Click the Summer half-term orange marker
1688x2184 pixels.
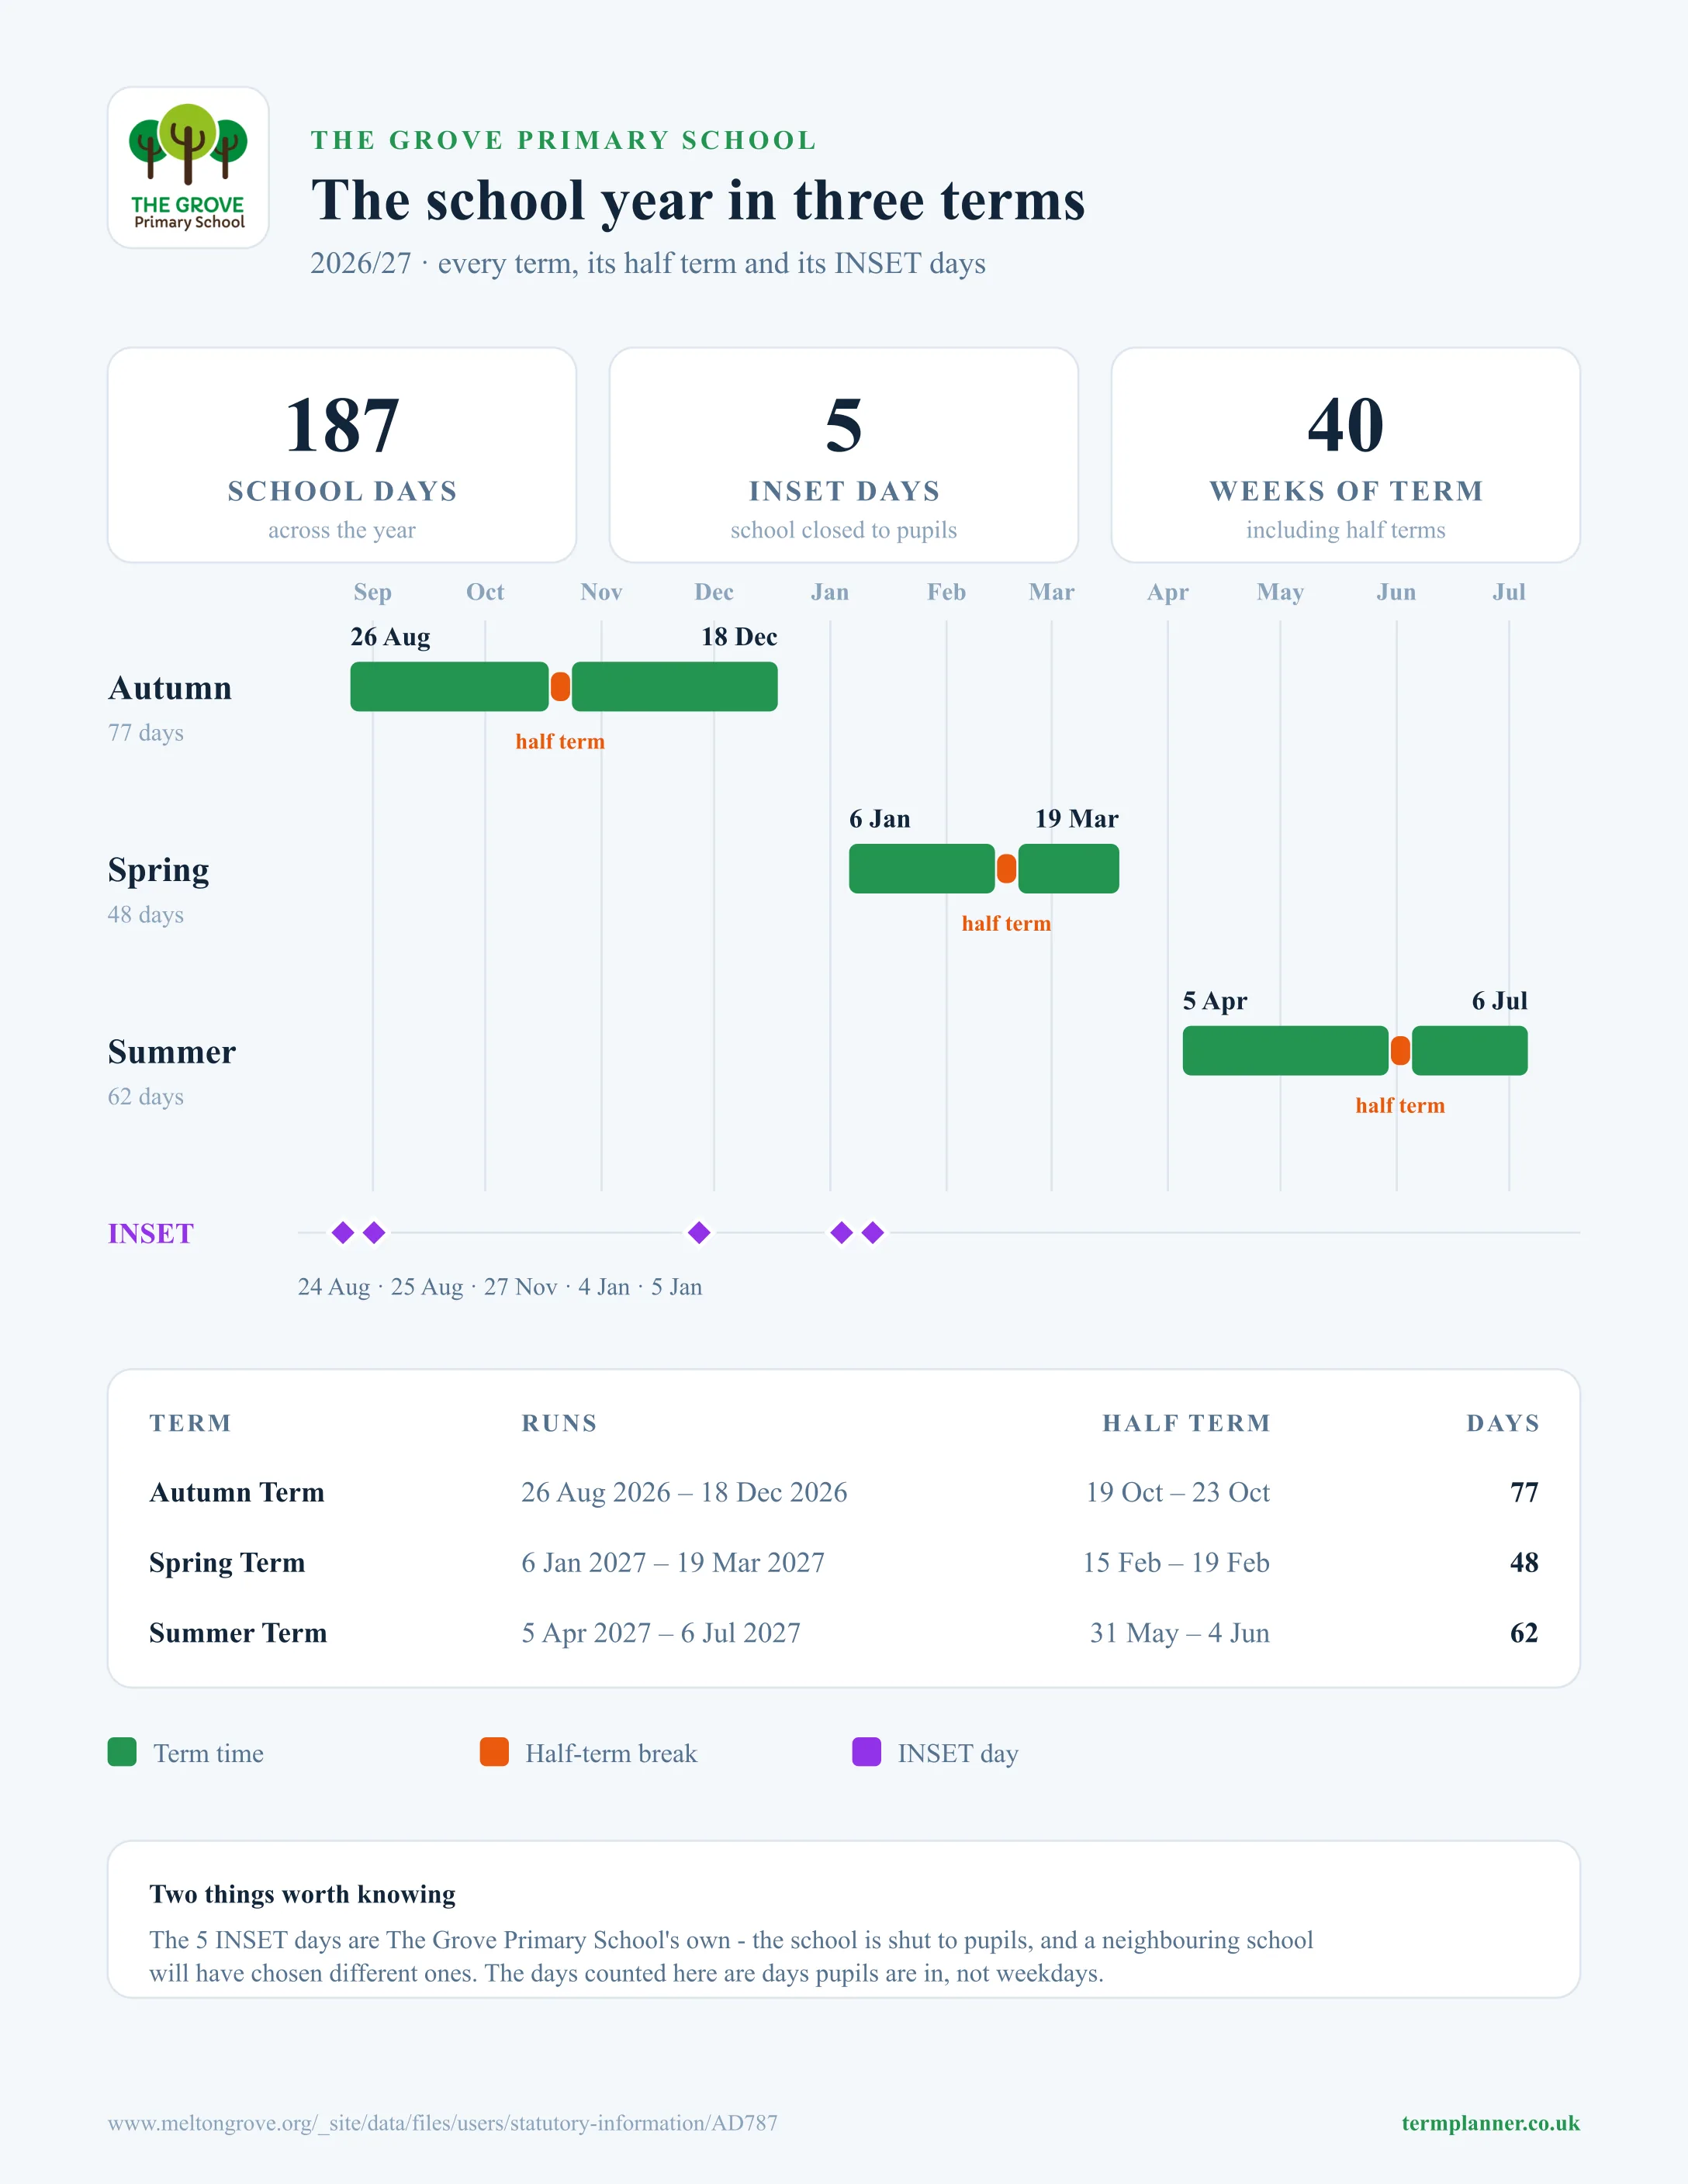tap(1400, 1051)
